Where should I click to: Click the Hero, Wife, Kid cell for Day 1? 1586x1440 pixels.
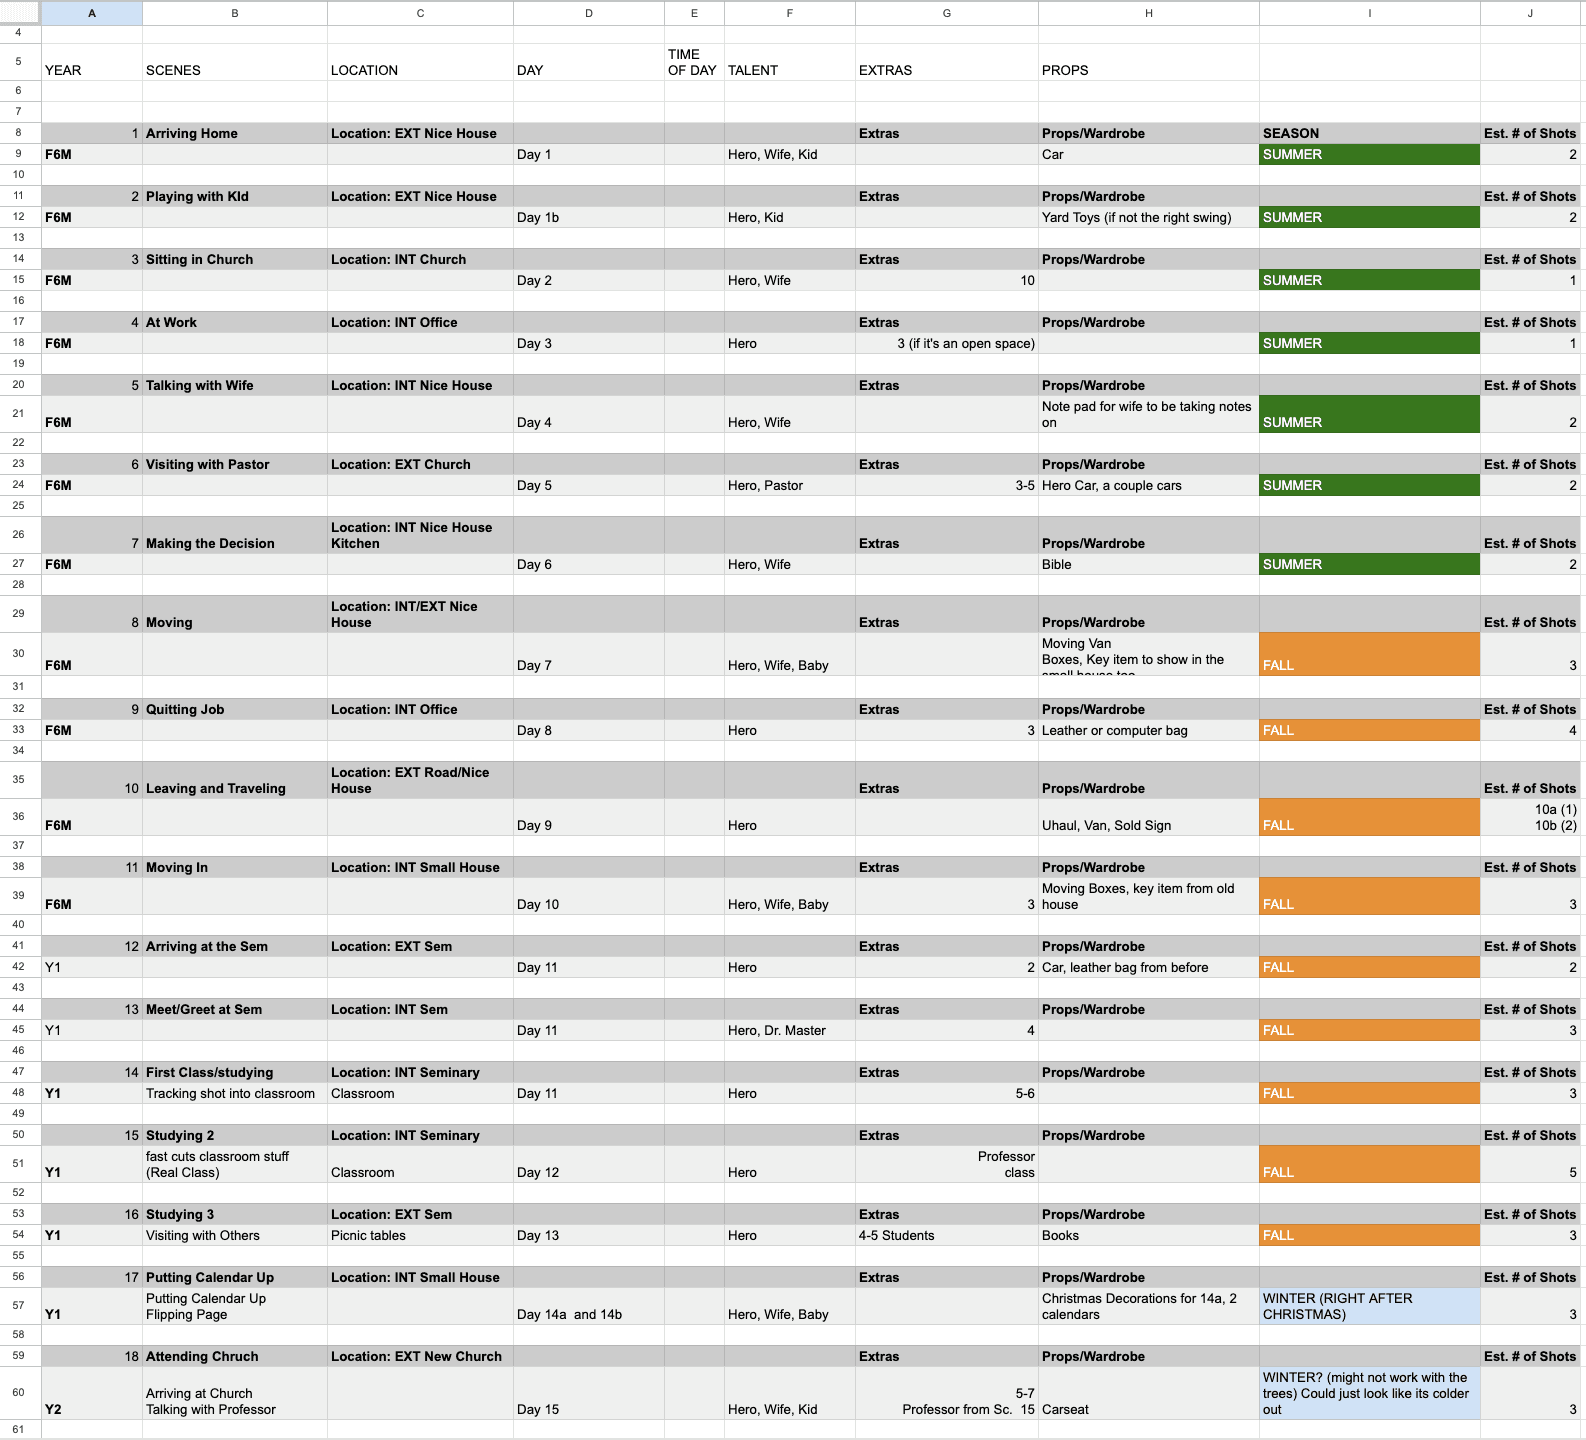pos(790,154)
